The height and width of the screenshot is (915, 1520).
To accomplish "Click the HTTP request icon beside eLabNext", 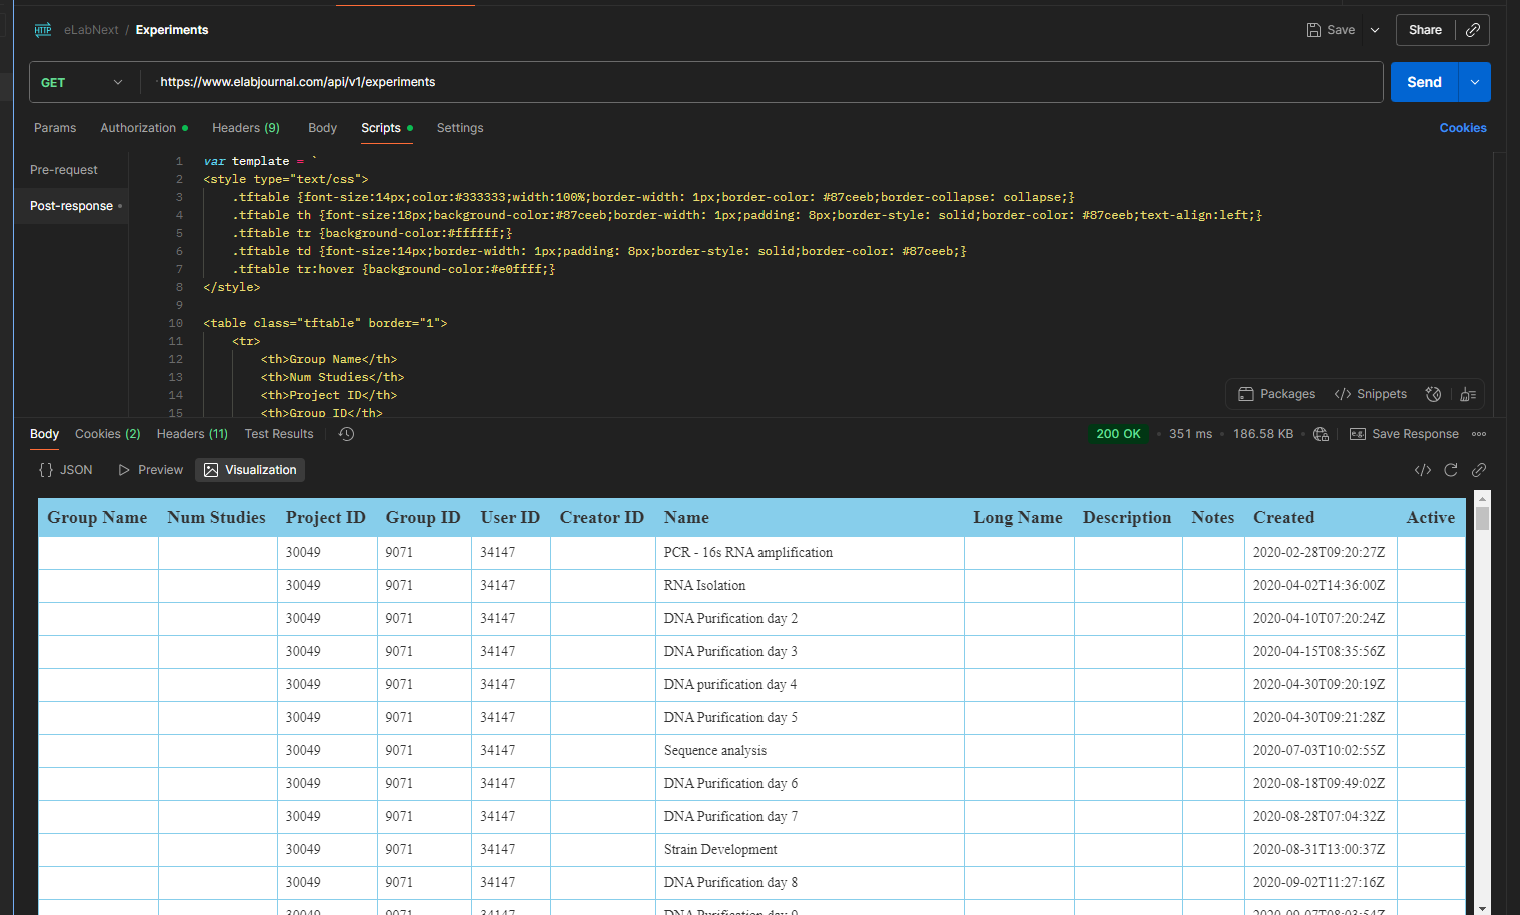I will coord(43,30).
